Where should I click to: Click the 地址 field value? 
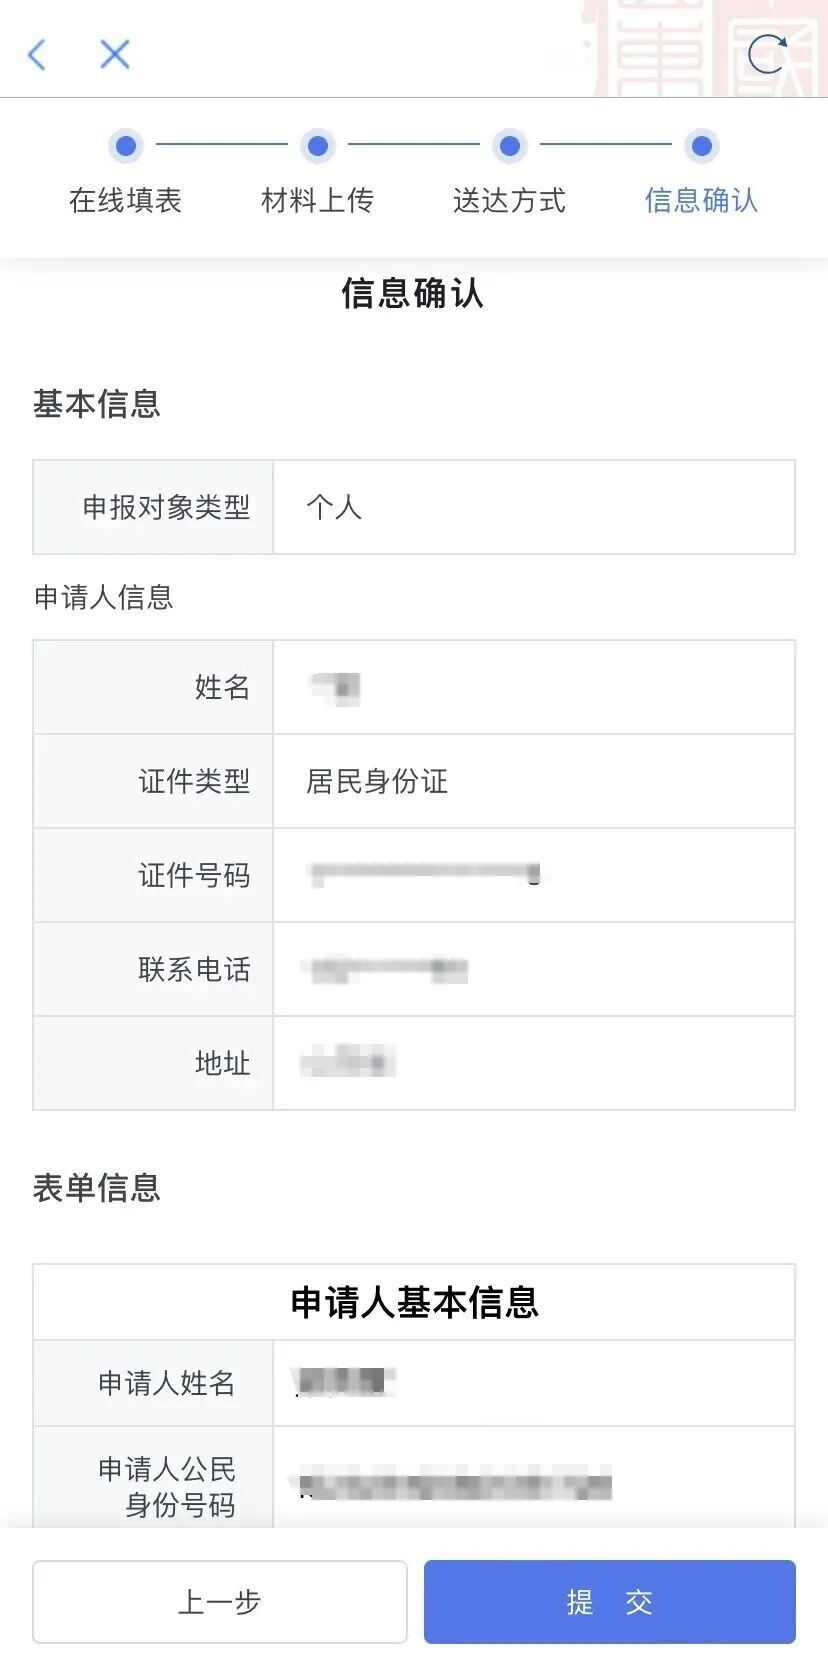click(347, 1063)
